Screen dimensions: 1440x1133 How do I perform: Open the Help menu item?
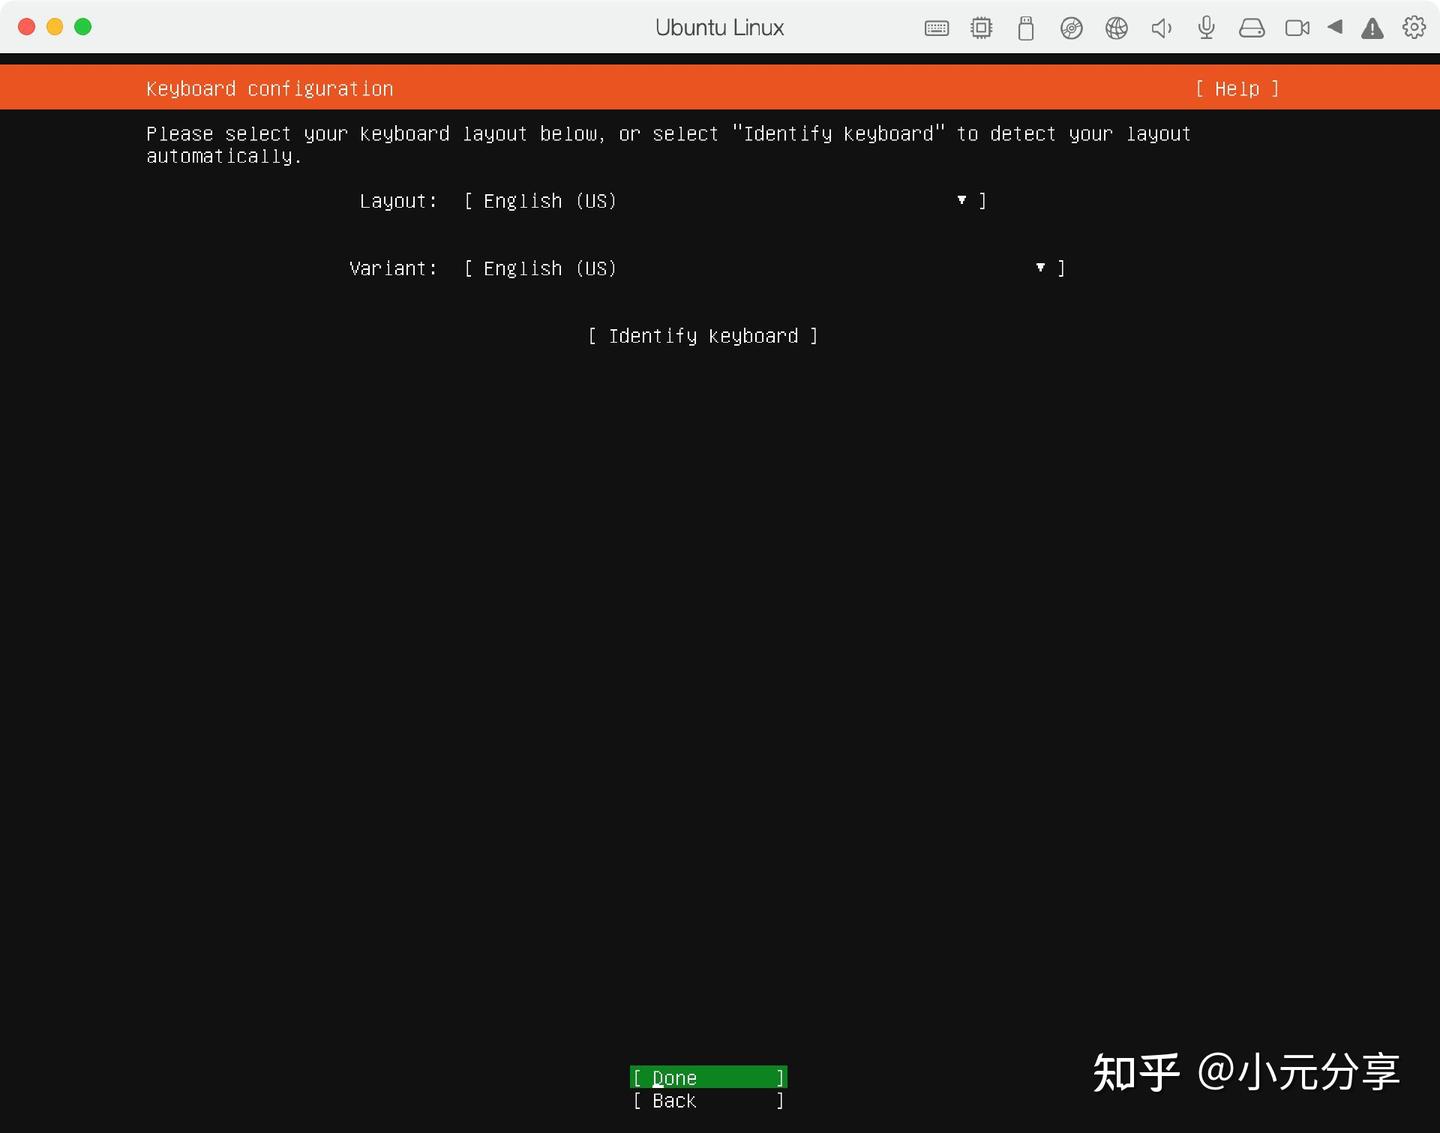coord(1237,88)
